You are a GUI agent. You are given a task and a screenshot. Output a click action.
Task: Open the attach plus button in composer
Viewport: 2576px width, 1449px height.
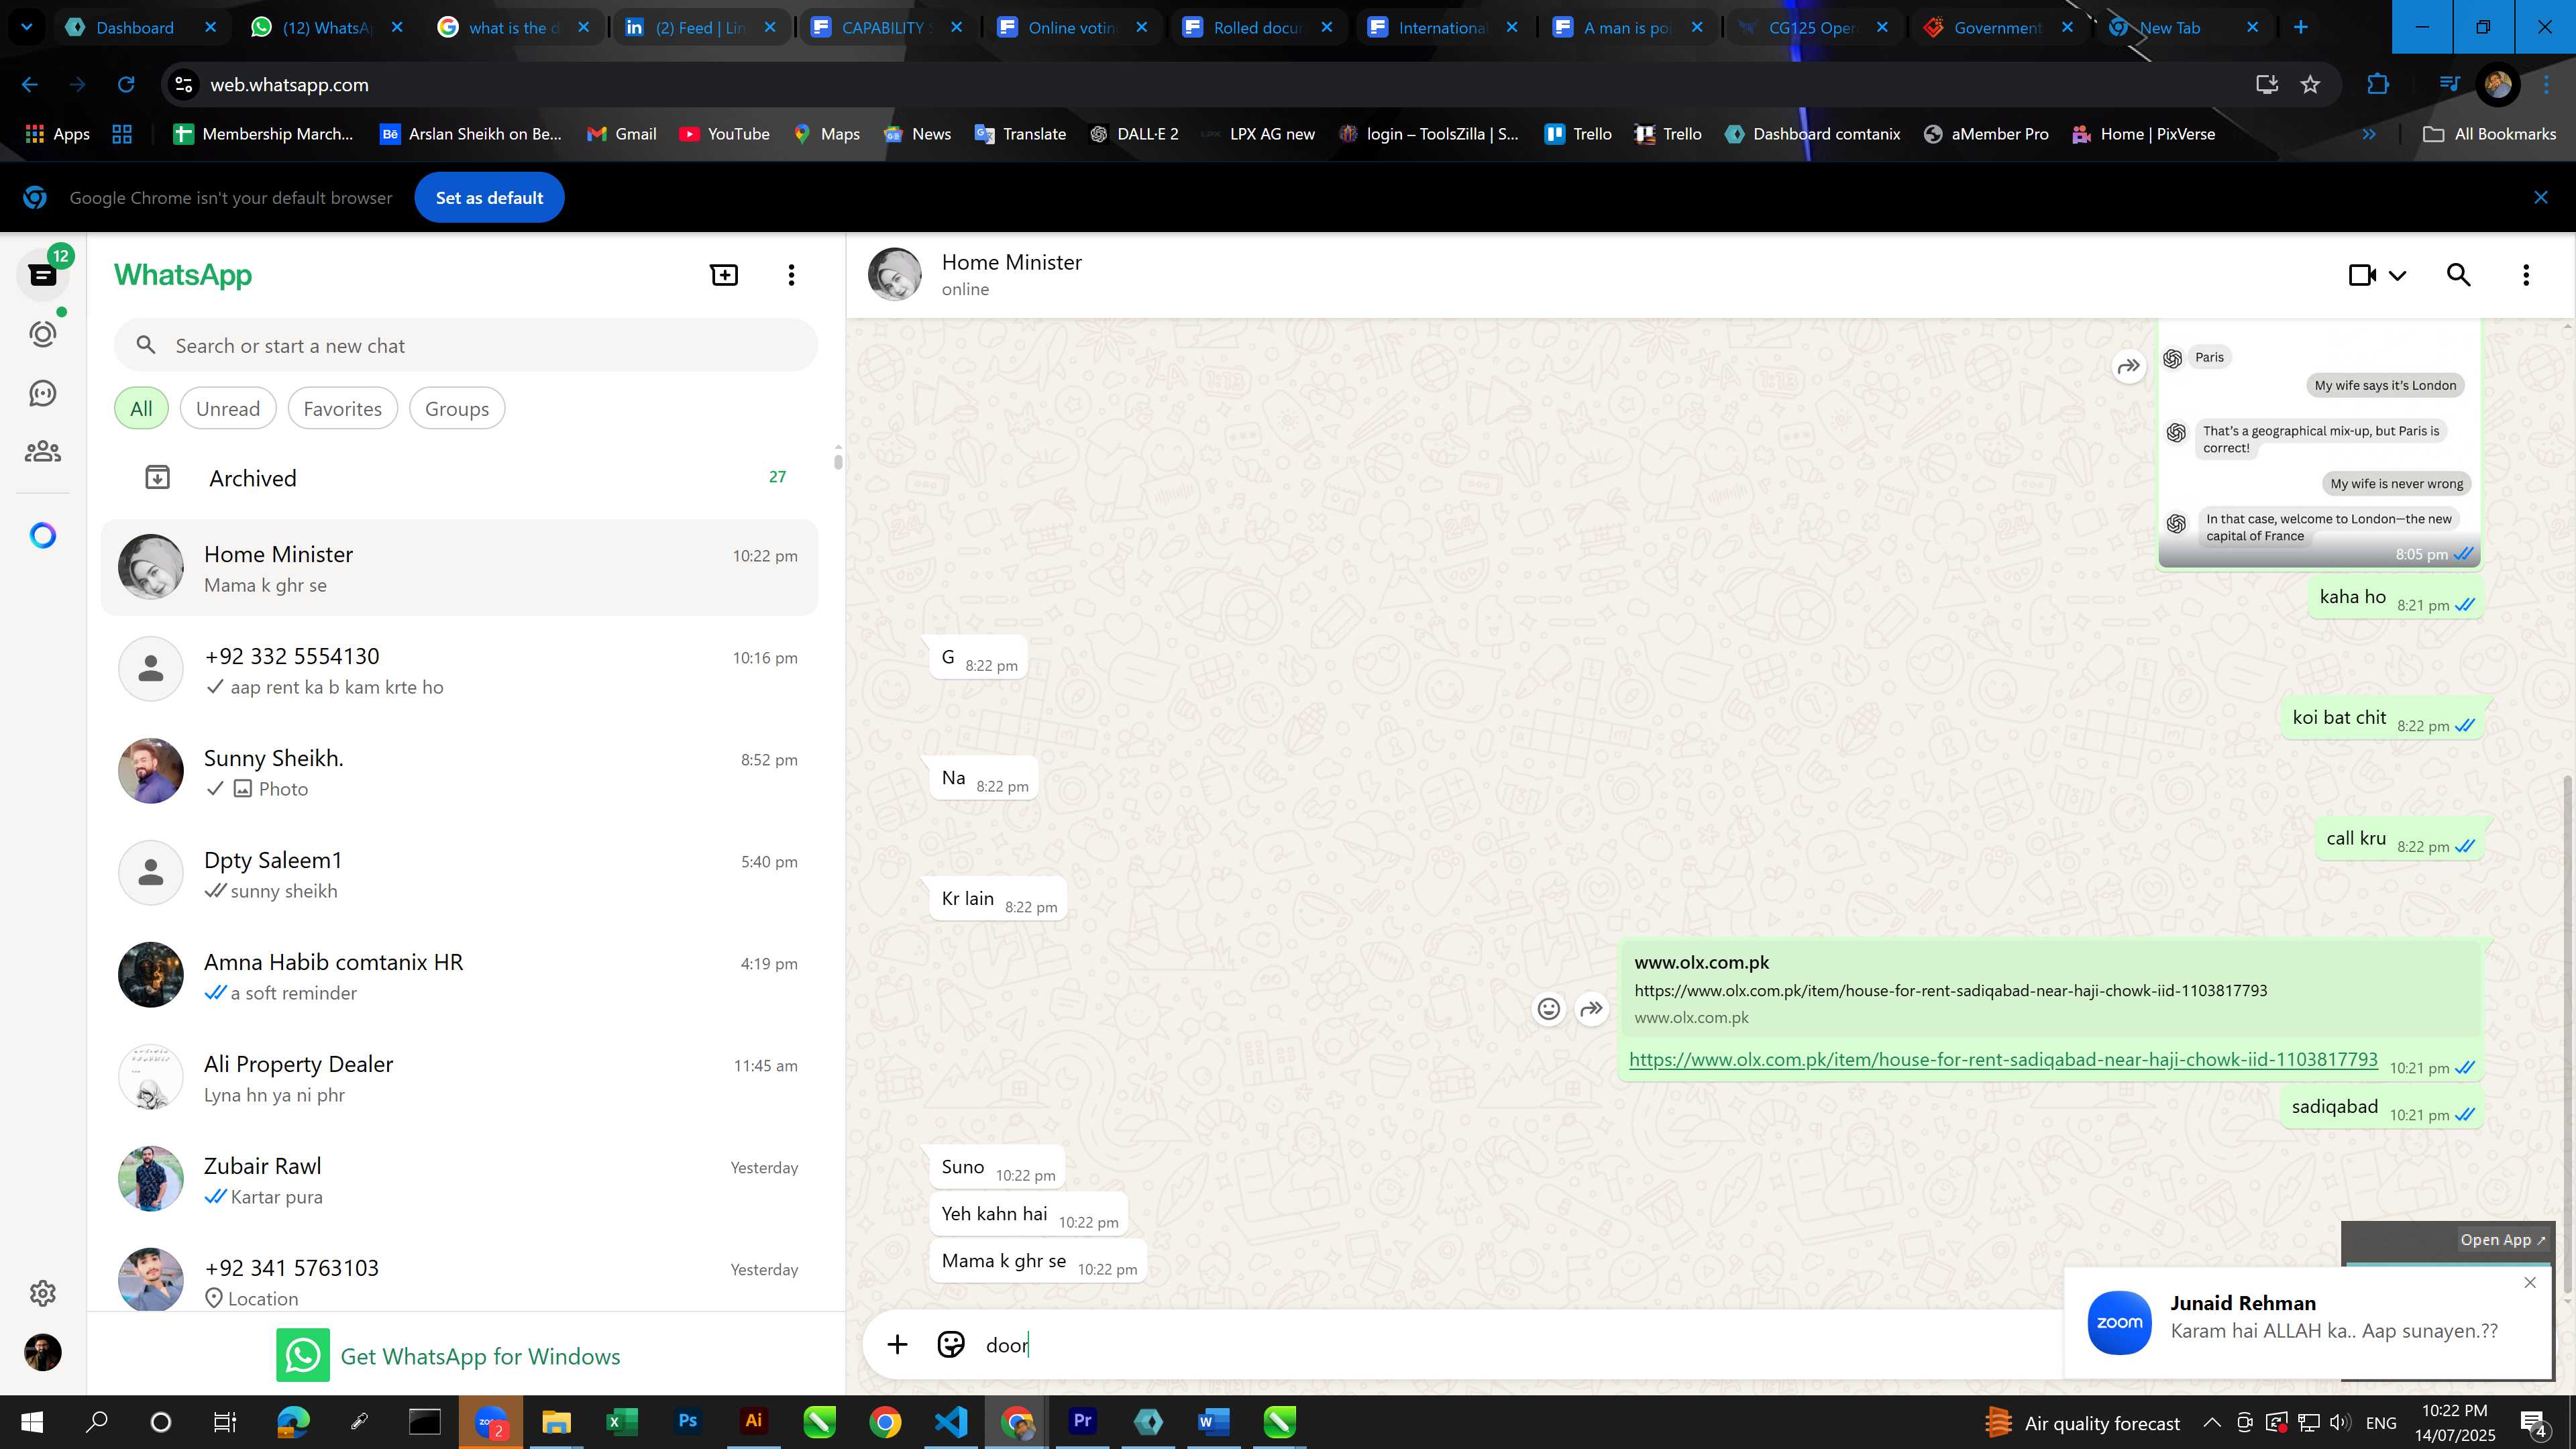[x=897, y=1345]
